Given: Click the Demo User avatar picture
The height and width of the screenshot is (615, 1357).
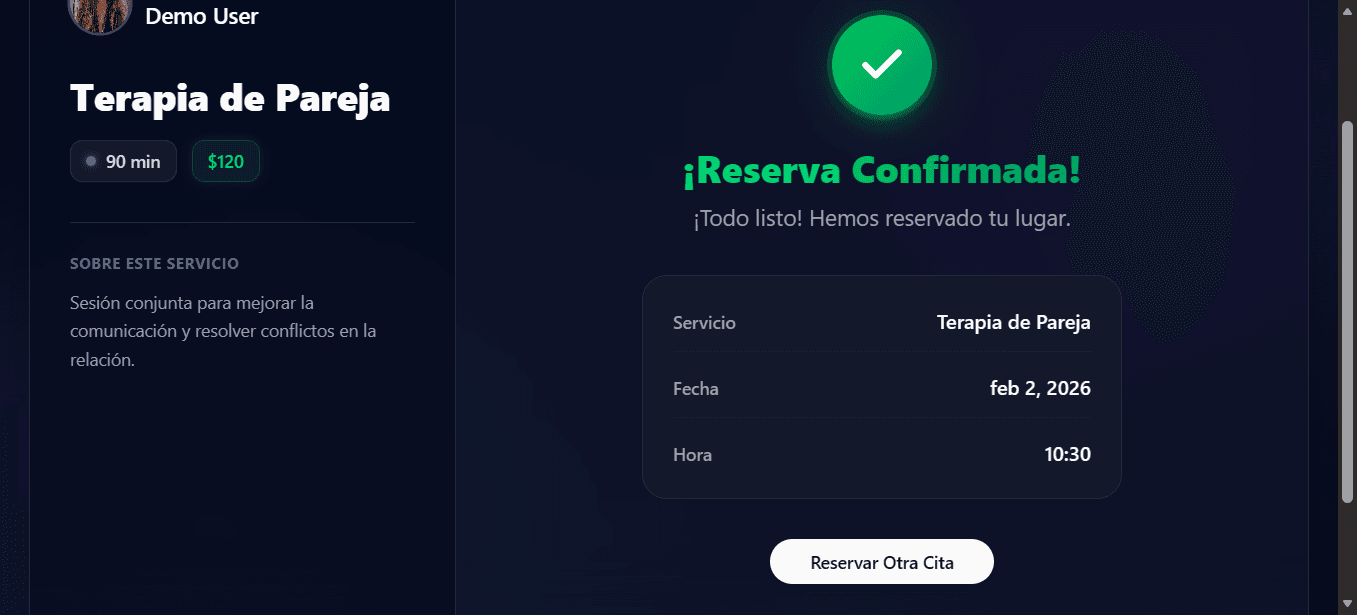Looking at the screenshot, I should pos(99,13).
